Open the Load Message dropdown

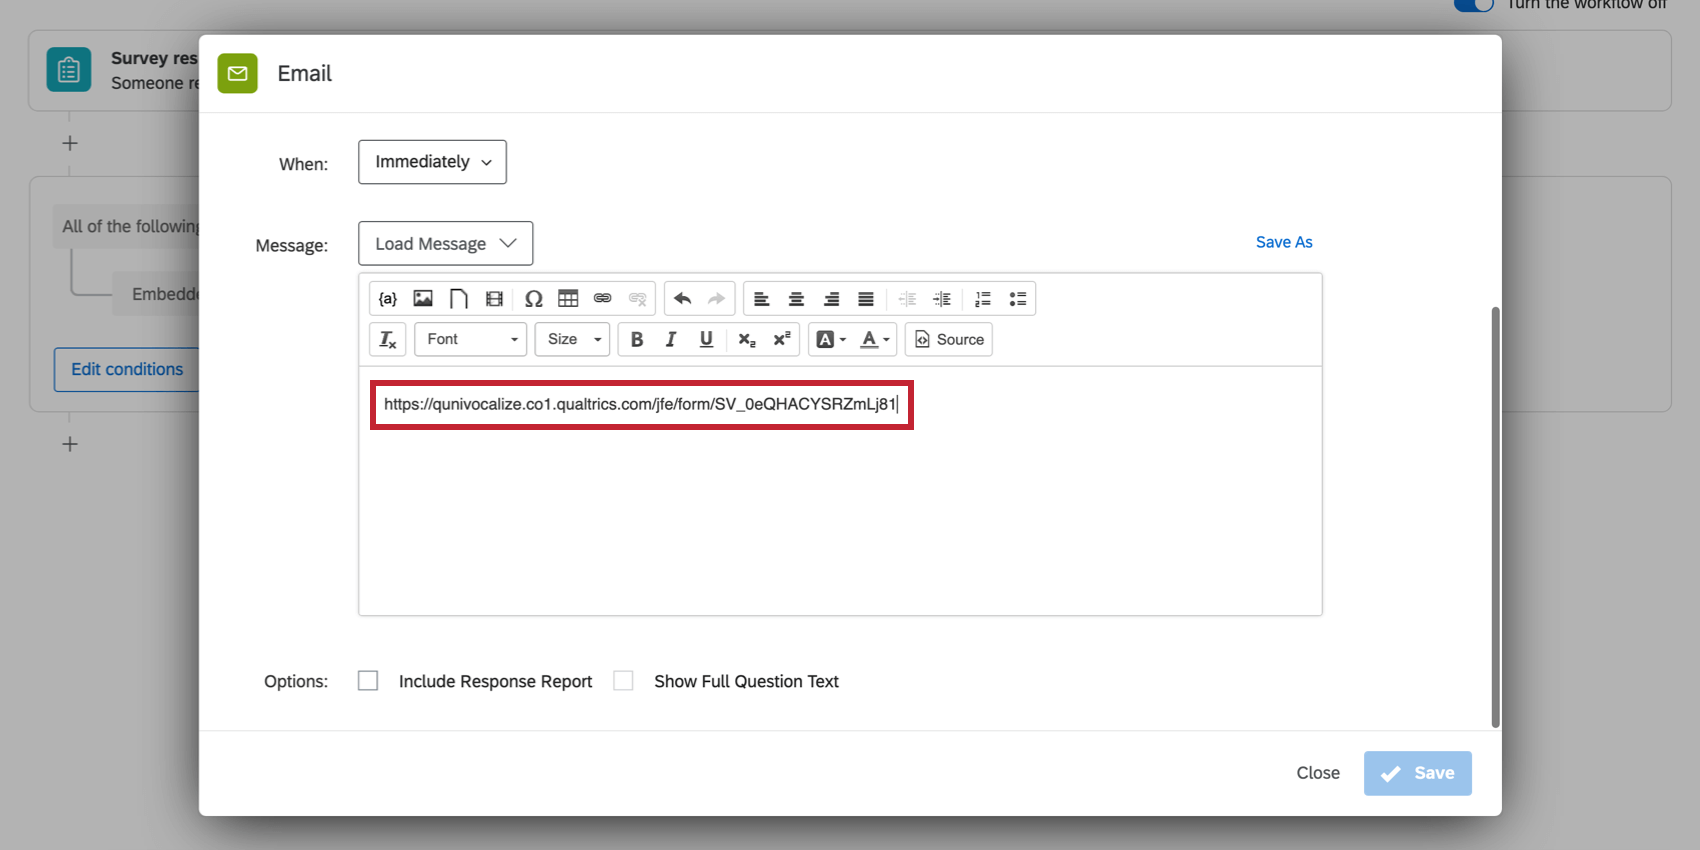[x=445, y=244]
